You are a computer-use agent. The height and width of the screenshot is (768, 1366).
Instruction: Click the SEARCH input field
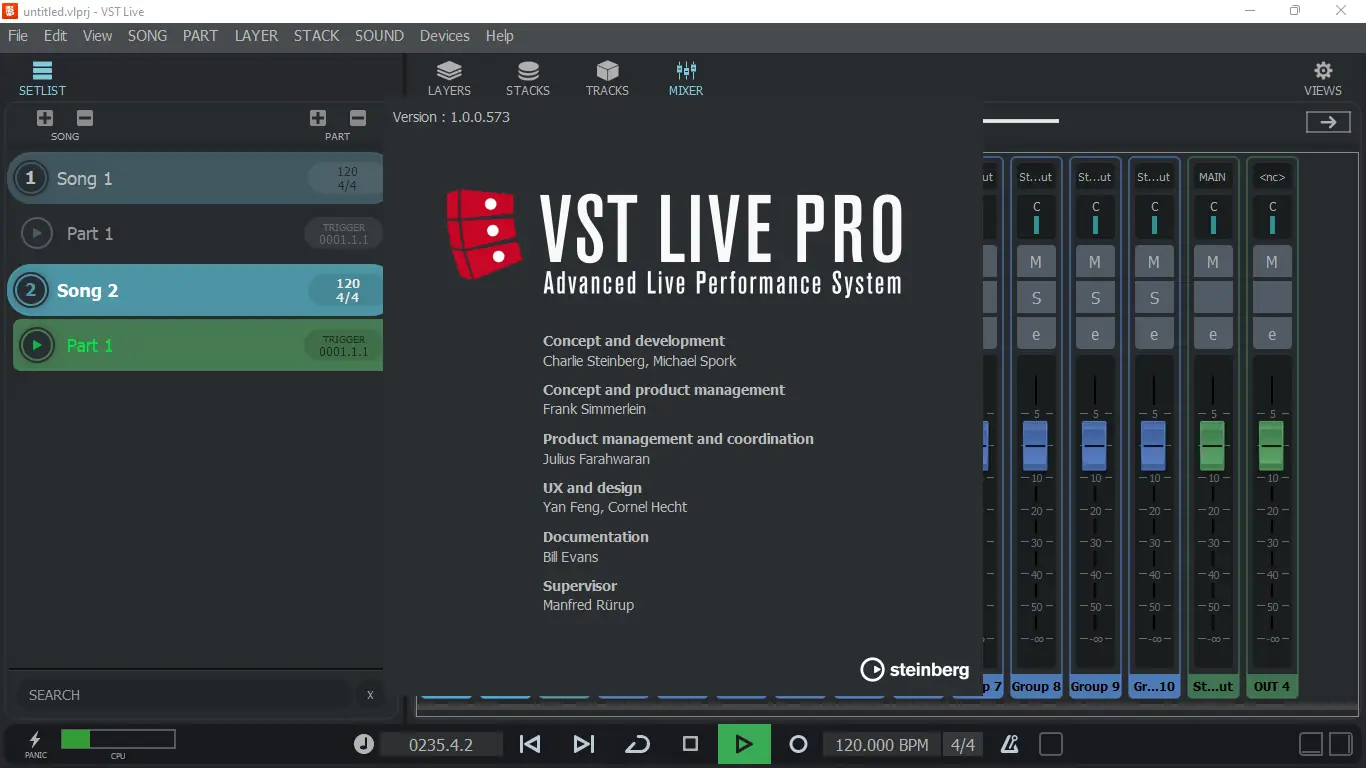pyautogui.click(x=184, y=695)
